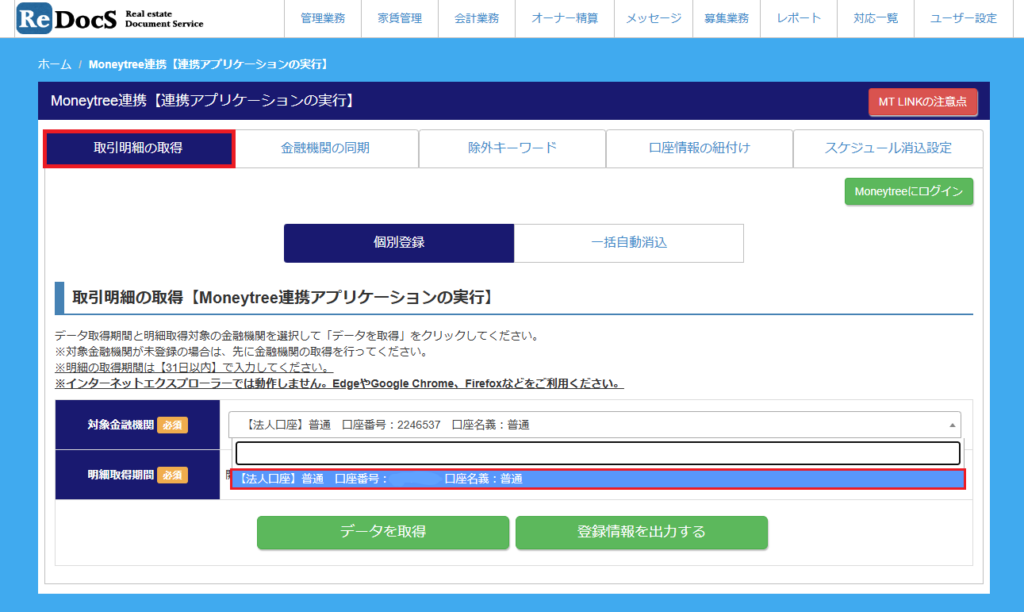Image resolution: width=1024 pixels, height=612 pixels.
Task: Go to ホーム breadcrumb link
Action: pos(54,64)
